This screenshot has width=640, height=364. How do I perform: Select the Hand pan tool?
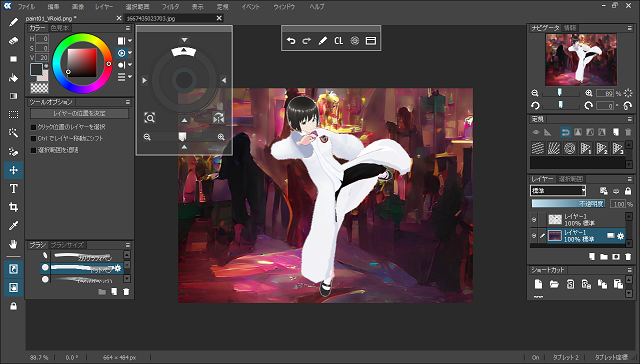13,244
